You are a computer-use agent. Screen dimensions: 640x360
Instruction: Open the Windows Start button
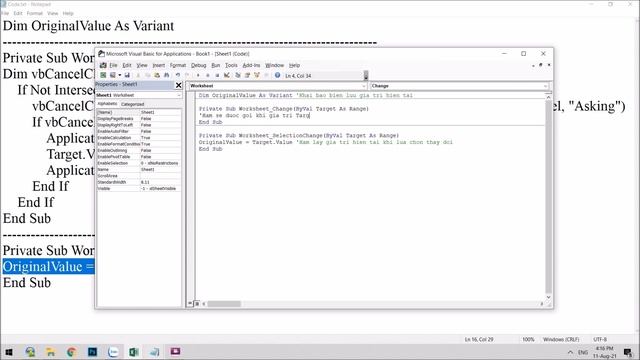pyautogui.click(x=9, y=351)
